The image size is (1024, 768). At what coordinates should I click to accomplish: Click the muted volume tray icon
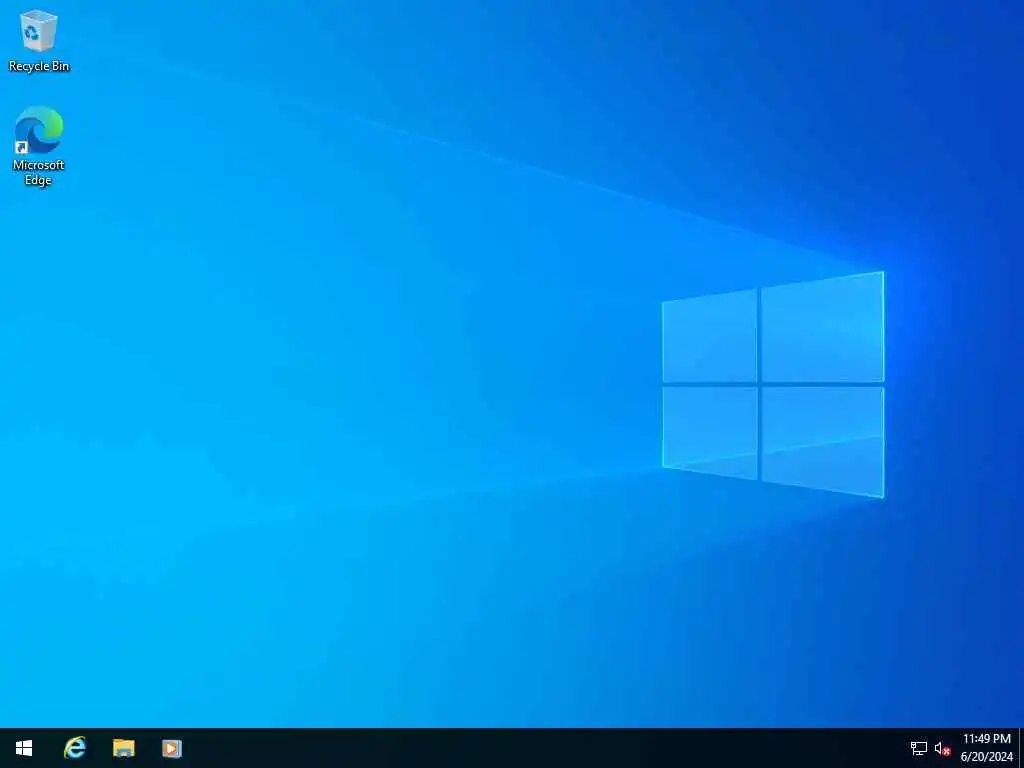(x=942, y=748)
